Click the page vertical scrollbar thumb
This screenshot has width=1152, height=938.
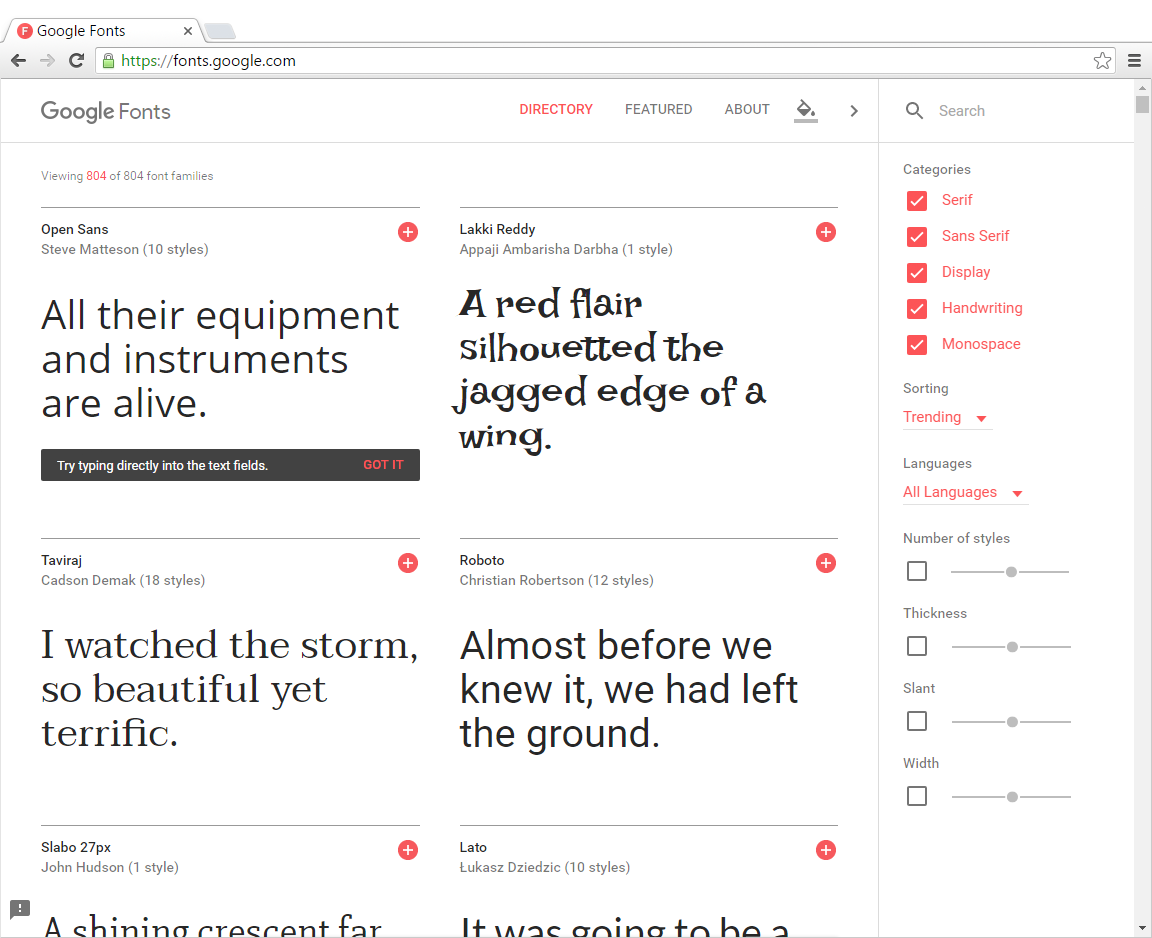1142,104
